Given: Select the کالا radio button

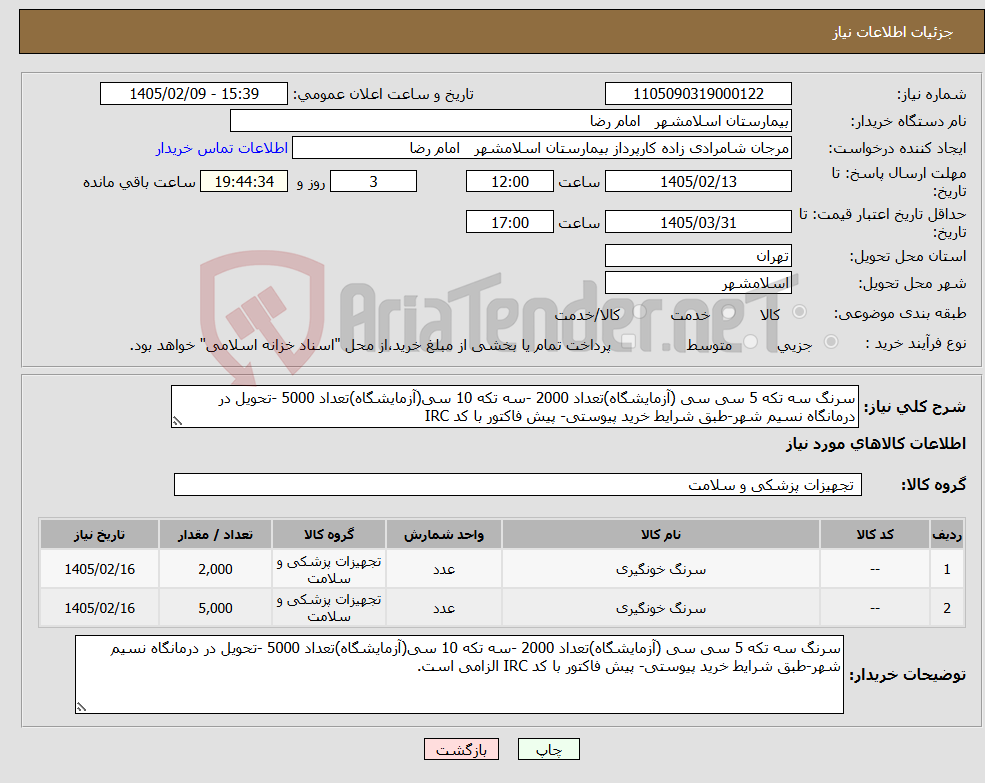Looking at the screenshot, I should pos(799,312).
